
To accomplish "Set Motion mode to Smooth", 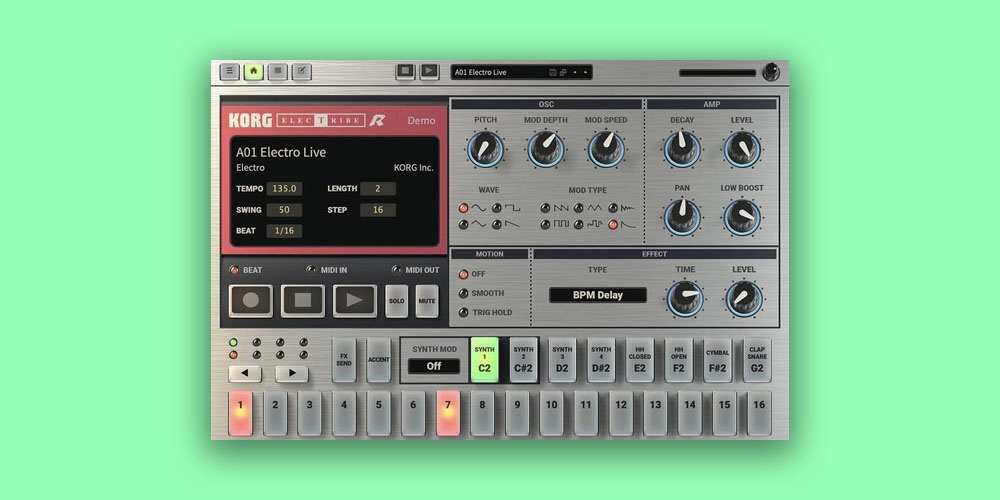I will coord(463,293).
